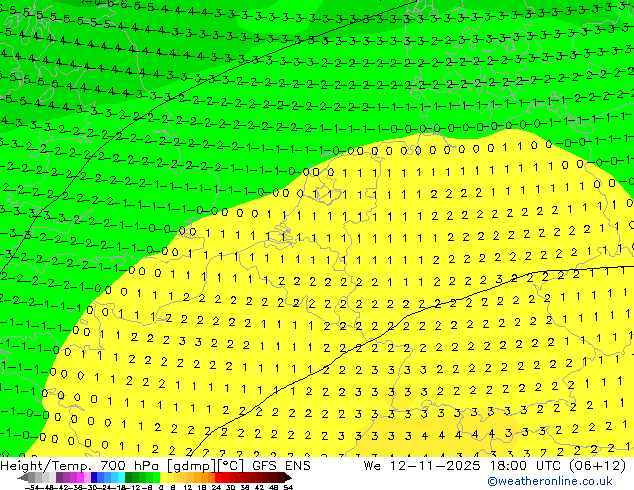Pick the dark blue legend swatch above -30
The image size is (634, 490).
pos(94,478)
